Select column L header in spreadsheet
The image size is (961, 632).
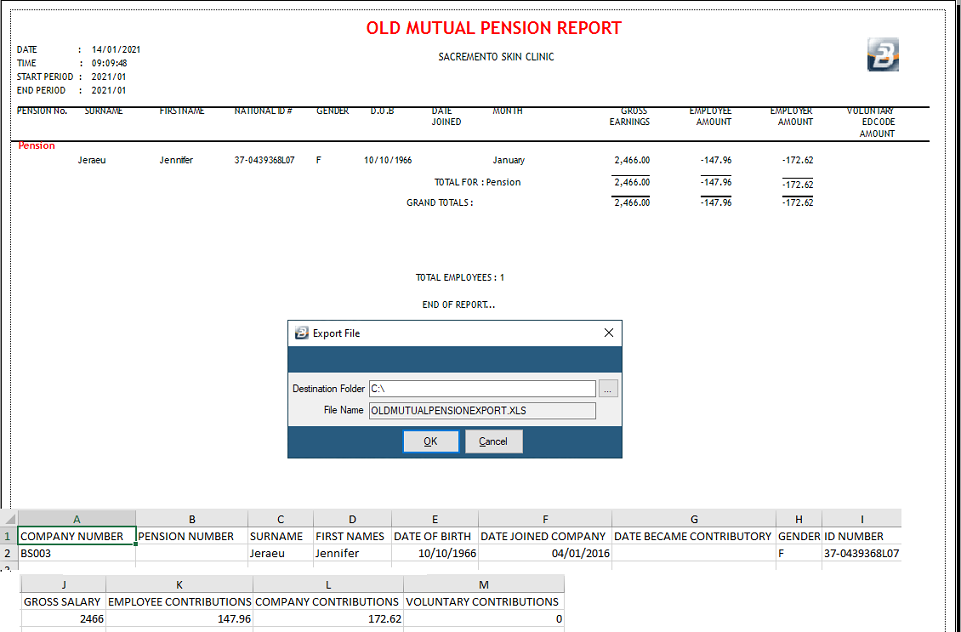pos(329,585)
